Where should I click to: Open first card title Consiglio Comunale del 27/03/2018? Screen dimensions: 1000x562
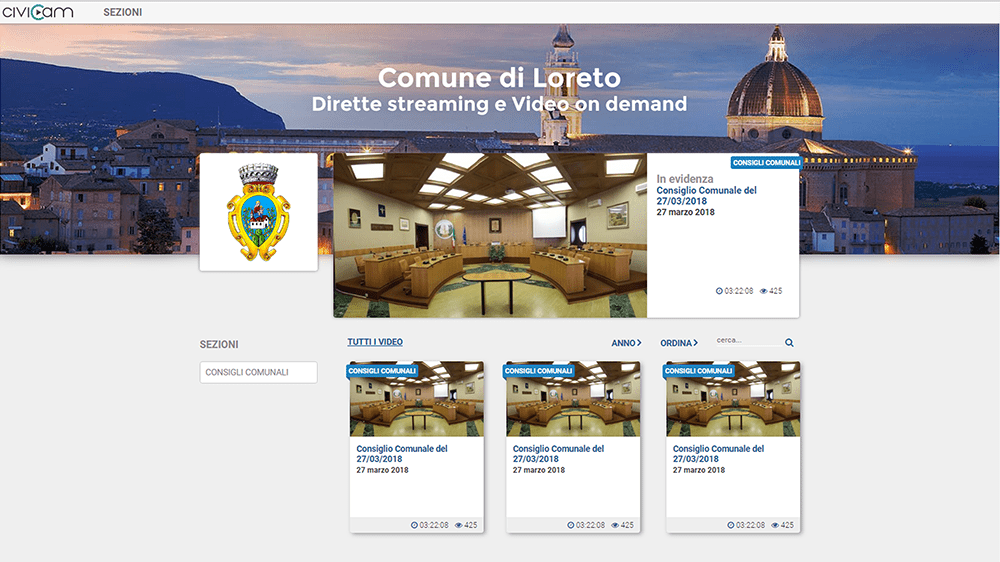pyautogui.click(x=402, y=454)
